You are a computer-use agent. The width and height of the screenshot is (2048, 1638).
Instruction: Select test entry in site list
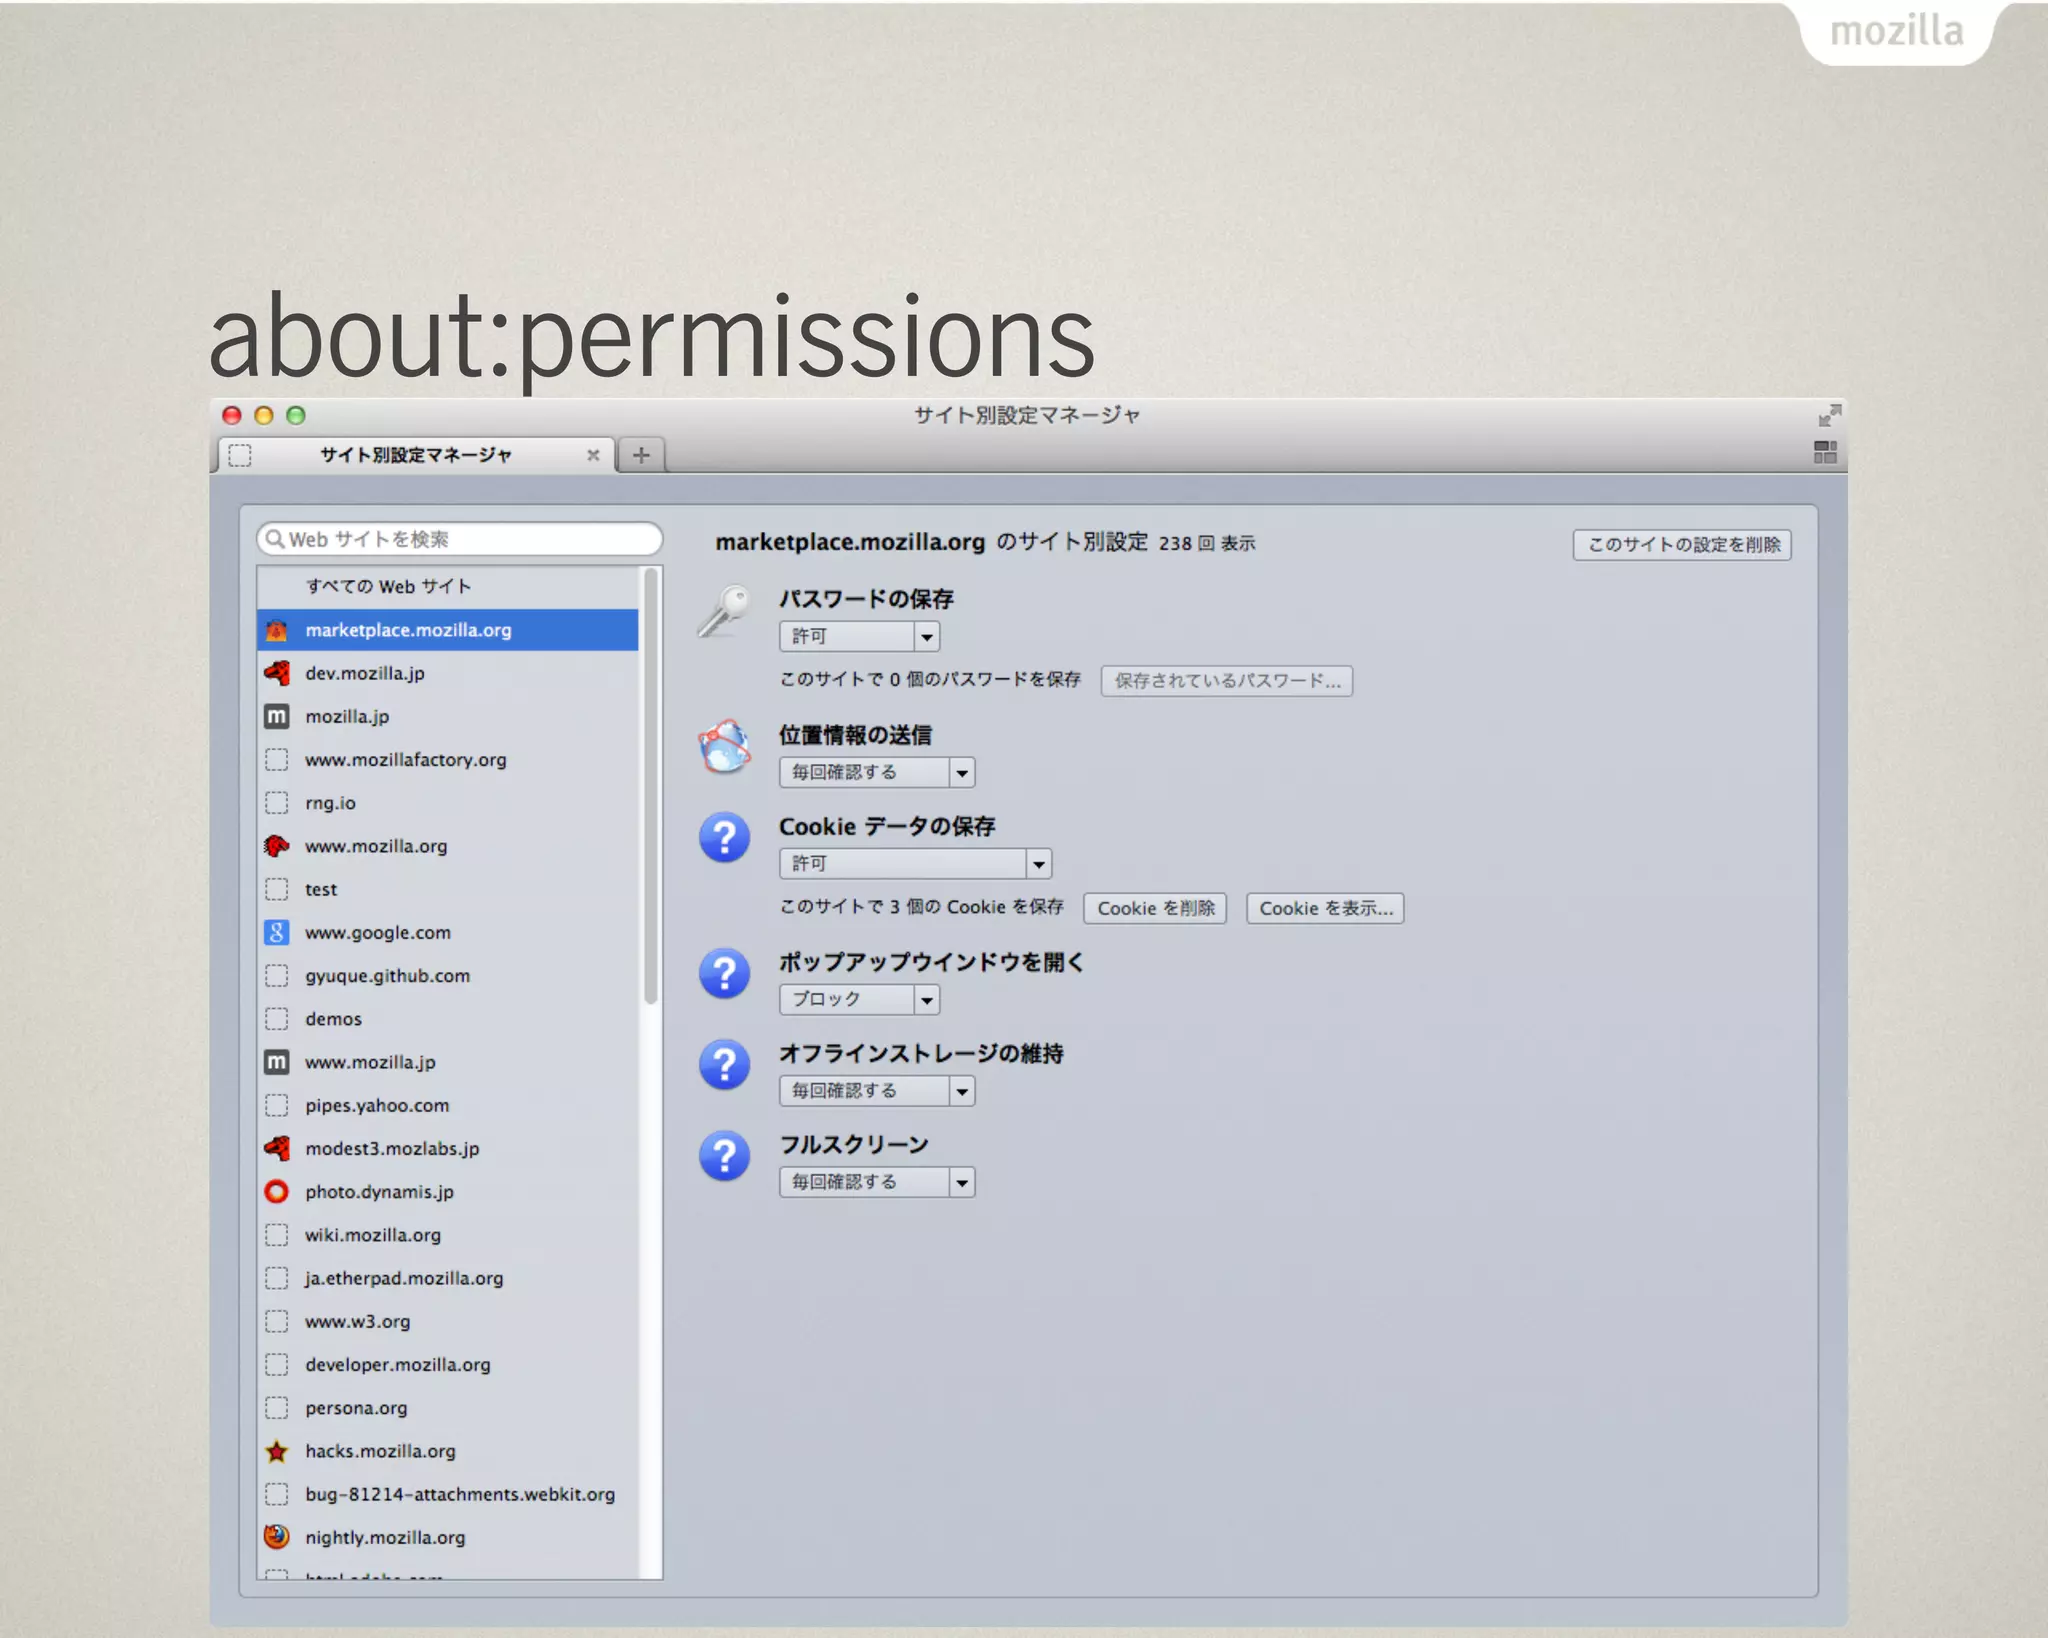[x=448, y=889]
